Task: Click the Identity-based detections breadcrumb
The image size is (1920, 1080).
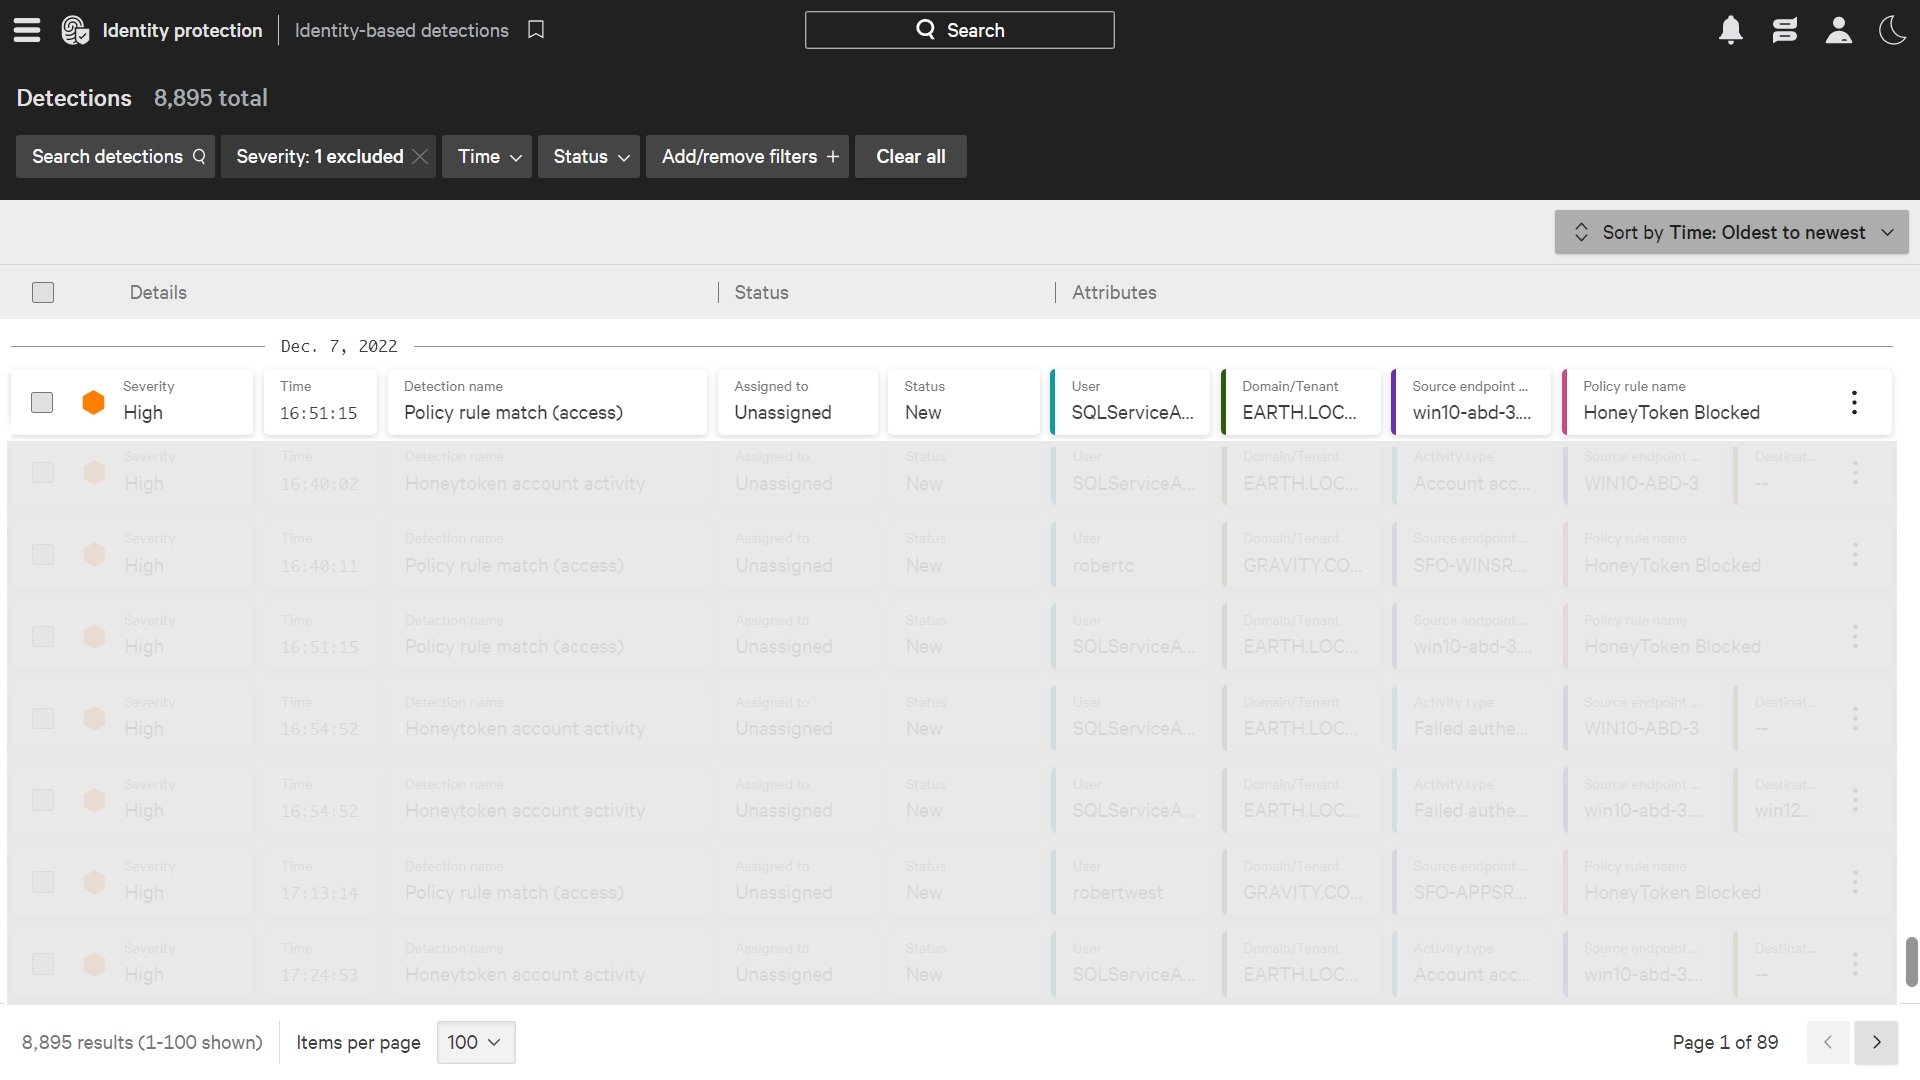Action: coord(401,30)
